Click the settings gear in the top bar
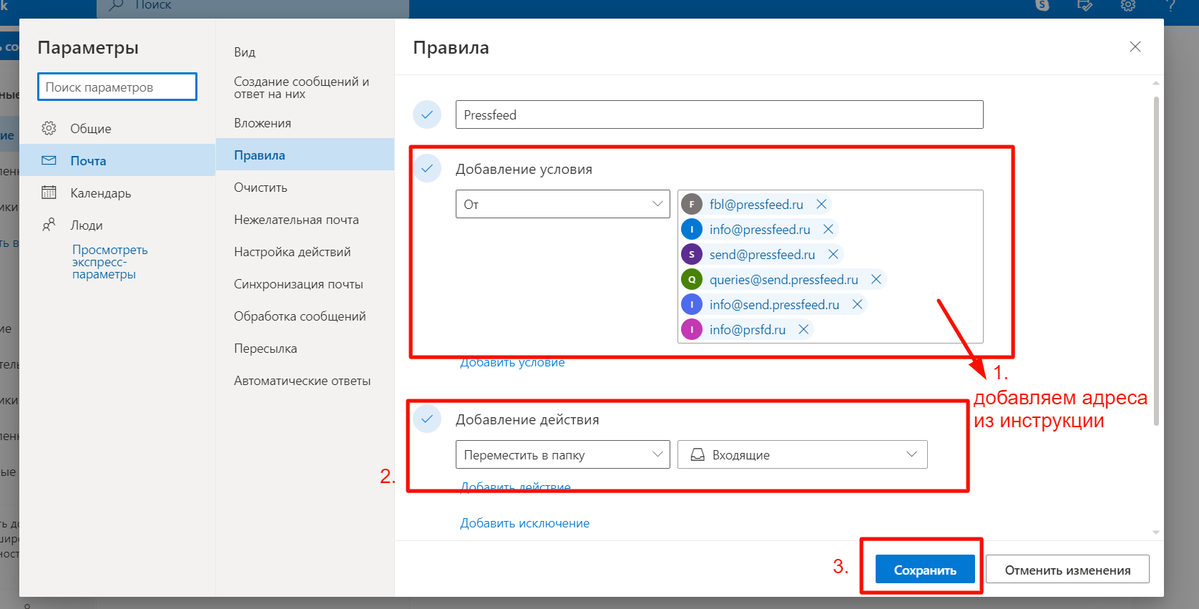Screen dimensions: 1199x609 click(1128, 5)
